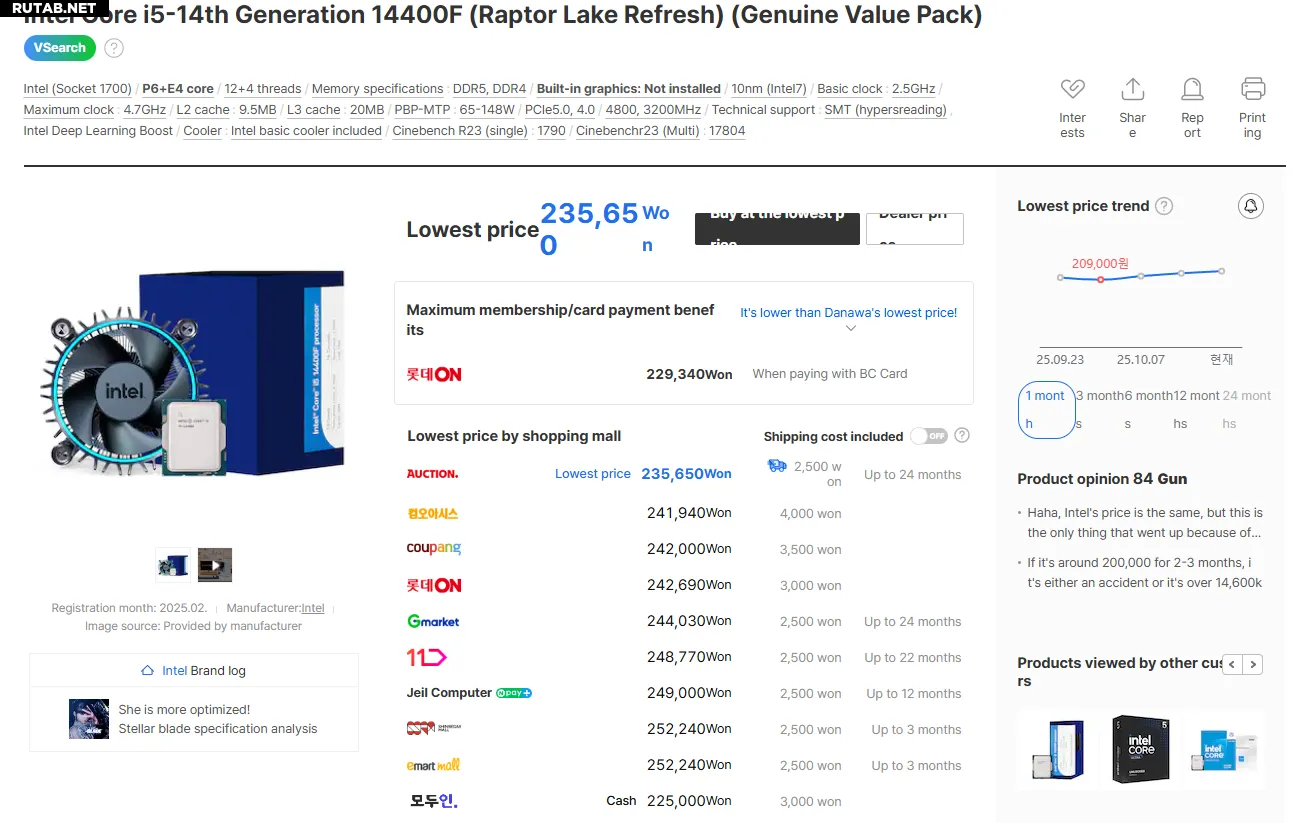The image size is (1295, 823).
Task: Click the Report bell icon
Action: click(1192, 90)
